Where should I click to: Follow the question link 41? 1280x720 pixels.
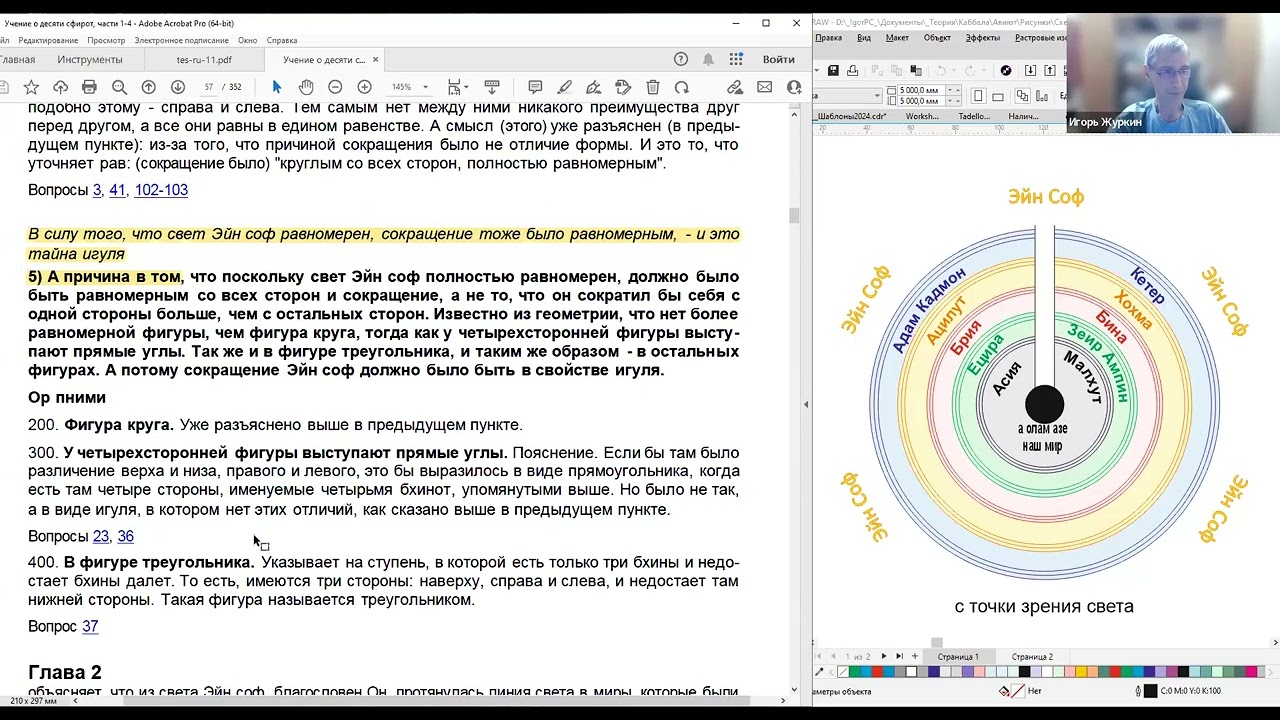(117, 190)
